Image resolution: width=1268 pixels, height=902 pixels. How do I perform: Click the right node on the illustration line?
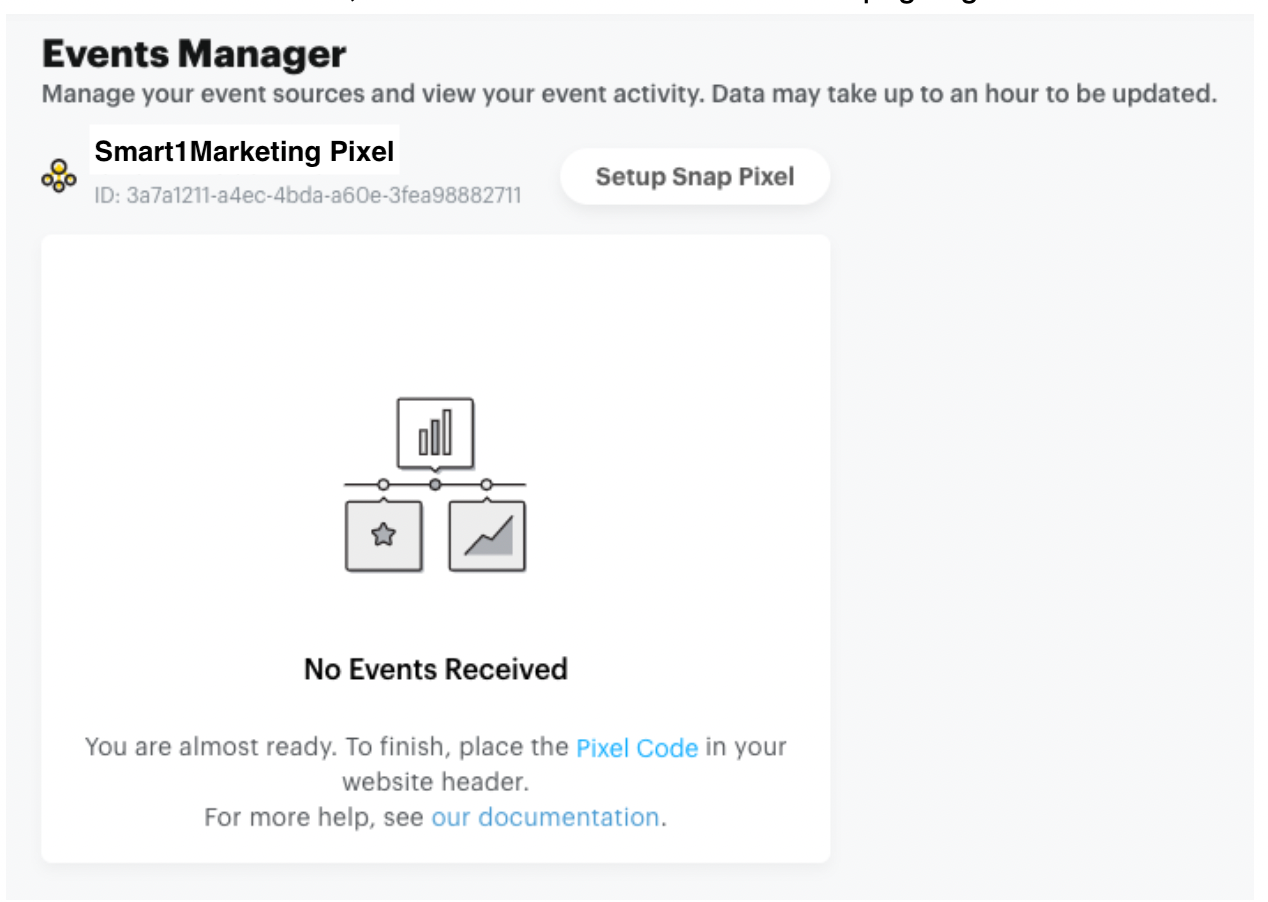[487, 485]
